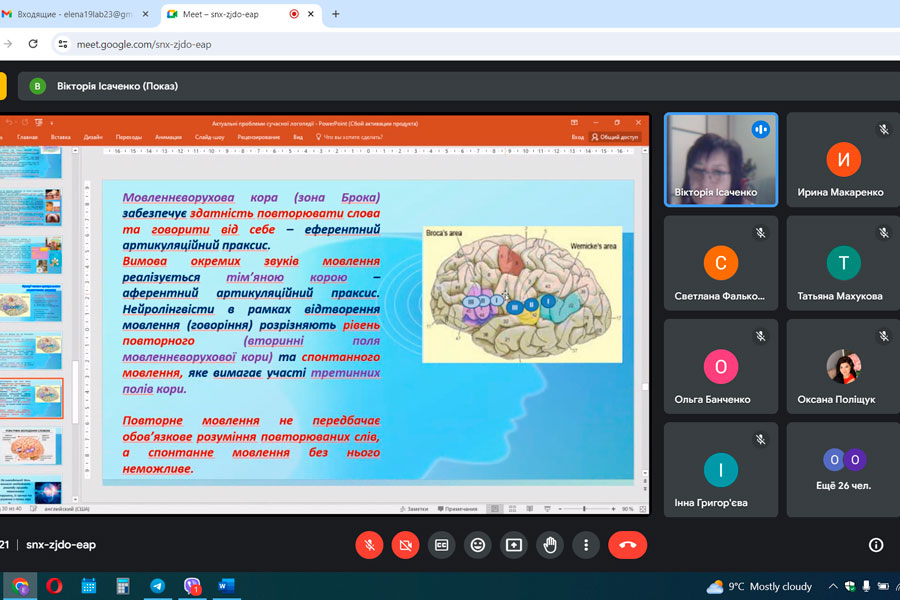Click the present screen button
Viewport: 900px width, 600px height.
pos(514,545)
